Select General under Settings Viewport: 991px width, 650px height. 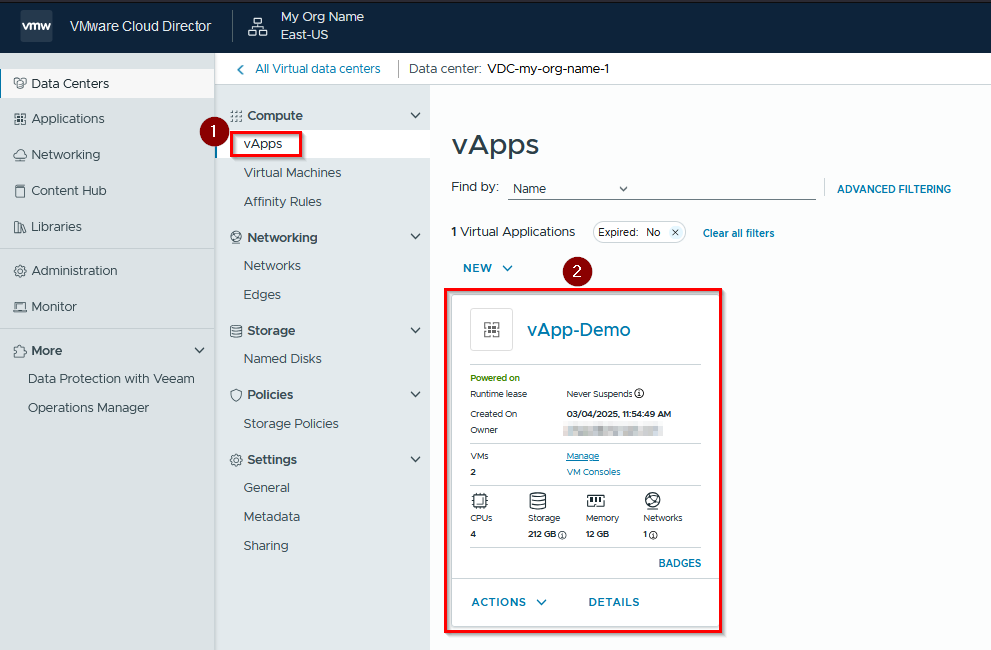[266, 488]
